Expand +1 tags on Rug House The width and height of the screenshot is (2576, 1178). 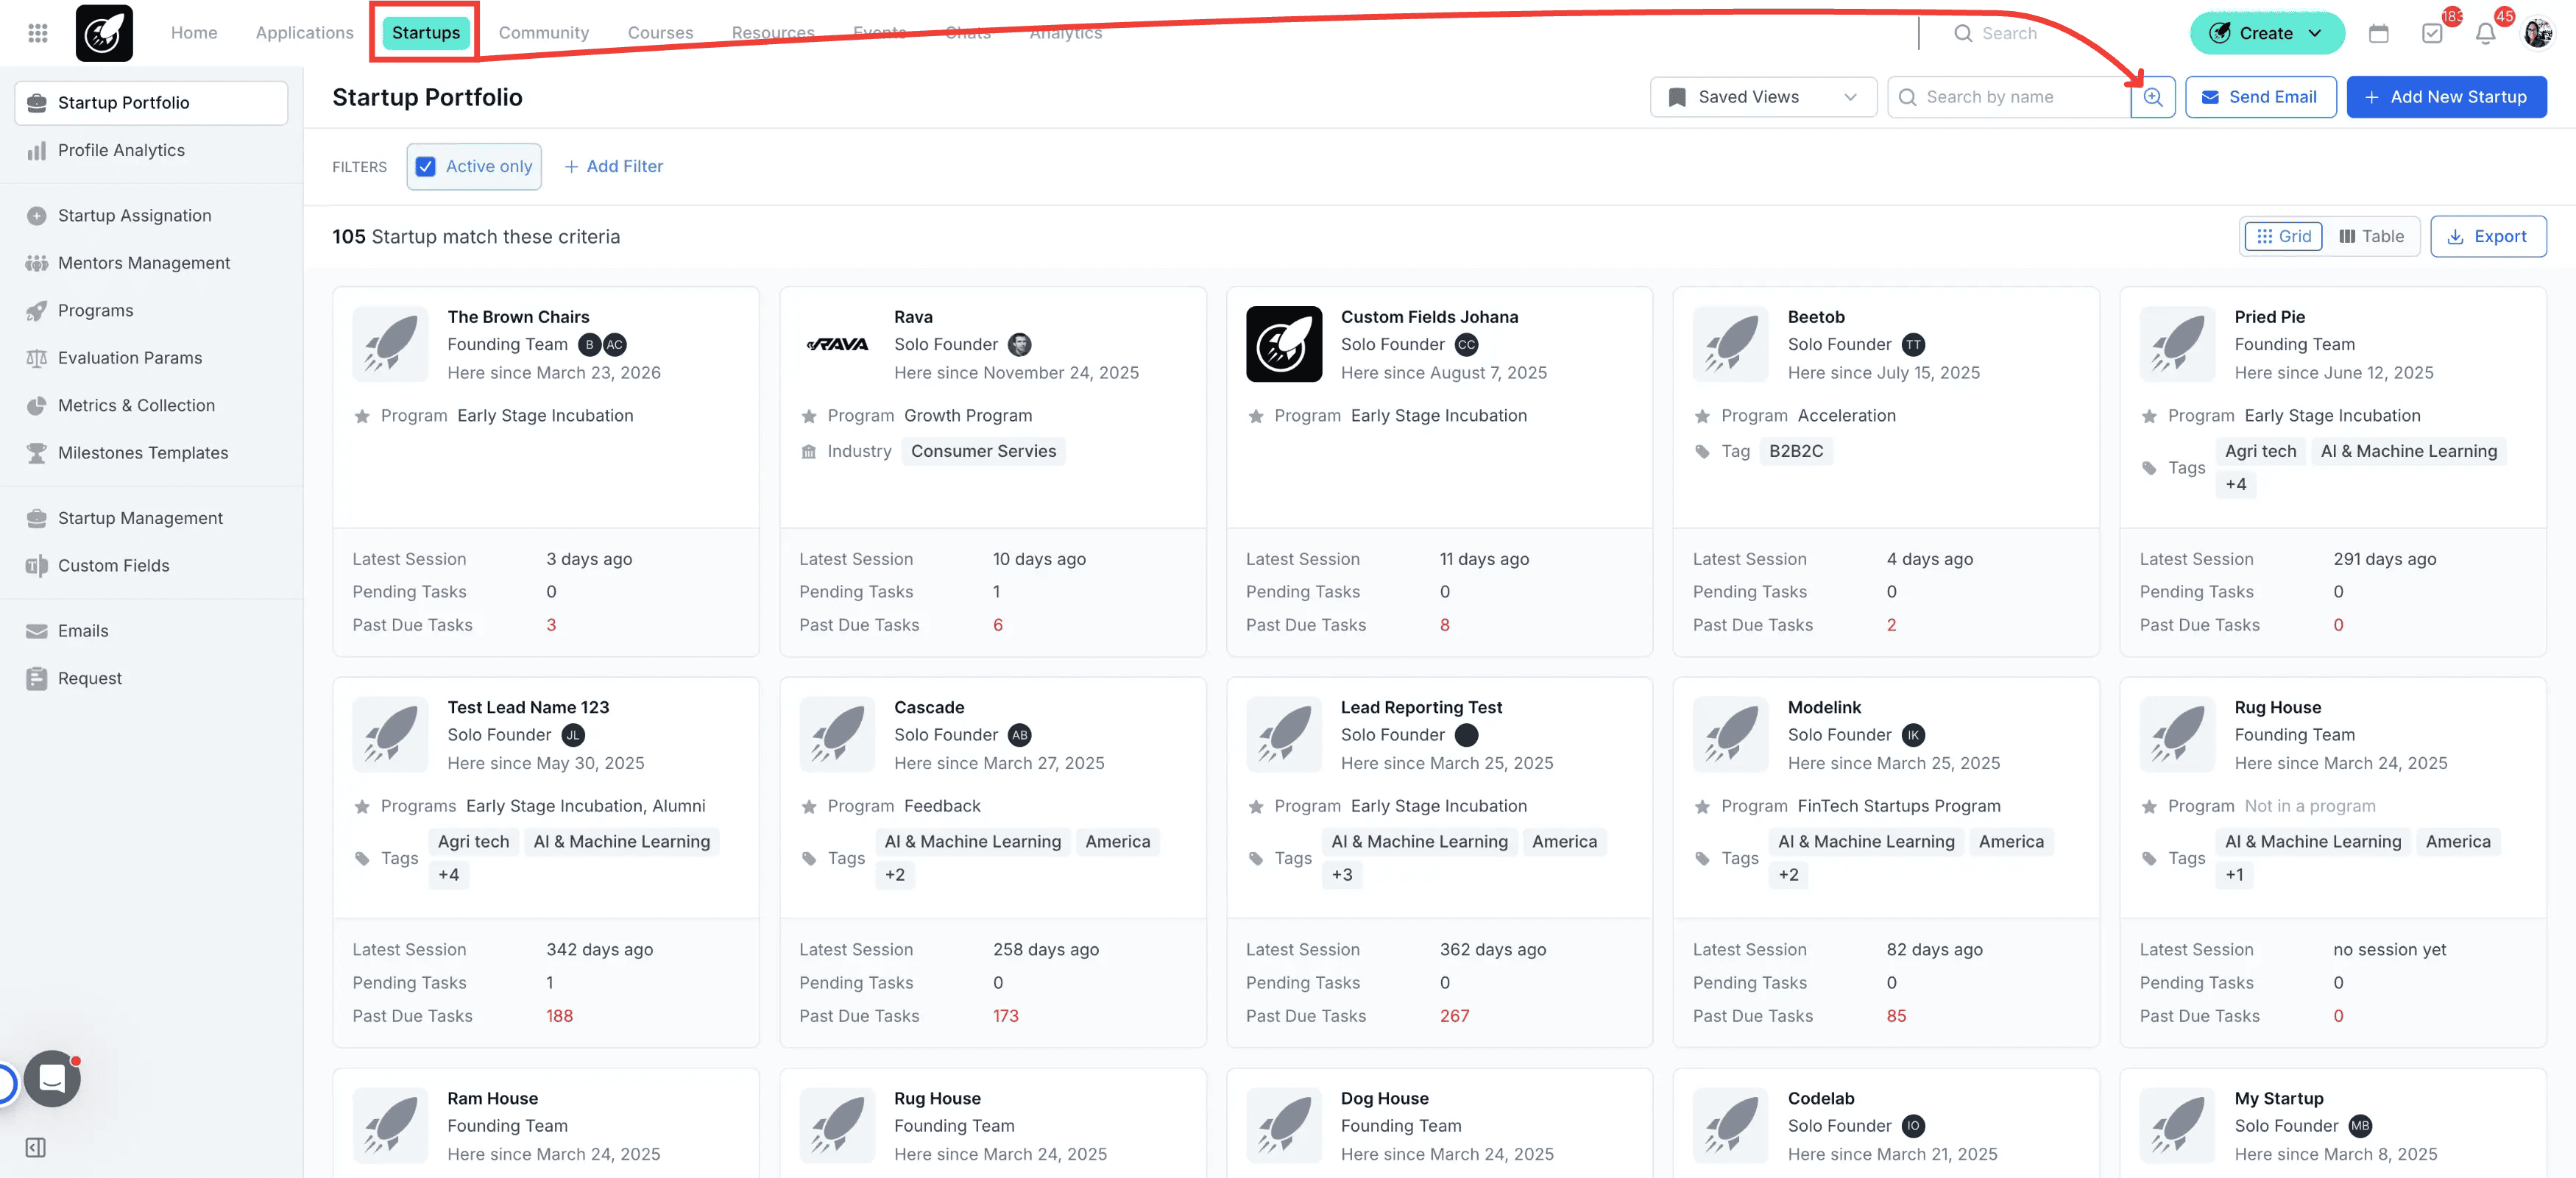[2235, 875]
